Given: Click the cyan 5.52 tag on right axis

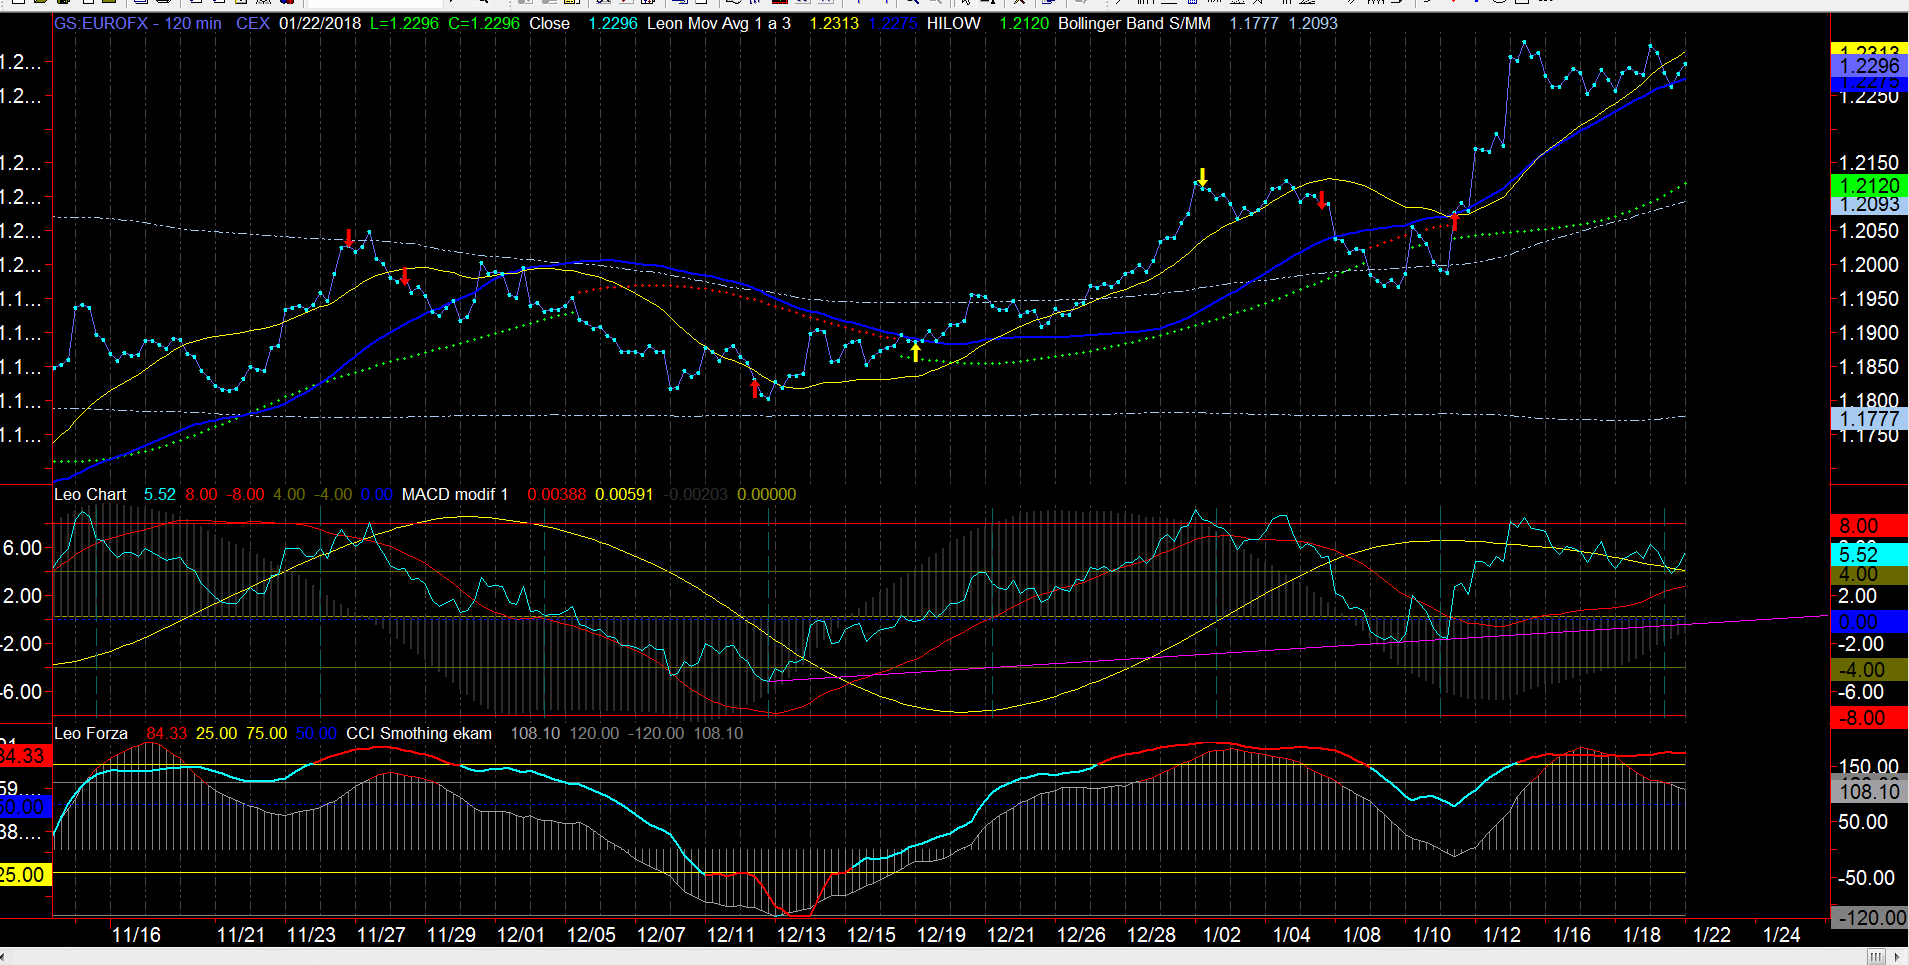Looking at the screenshot, I should 1869,555.
